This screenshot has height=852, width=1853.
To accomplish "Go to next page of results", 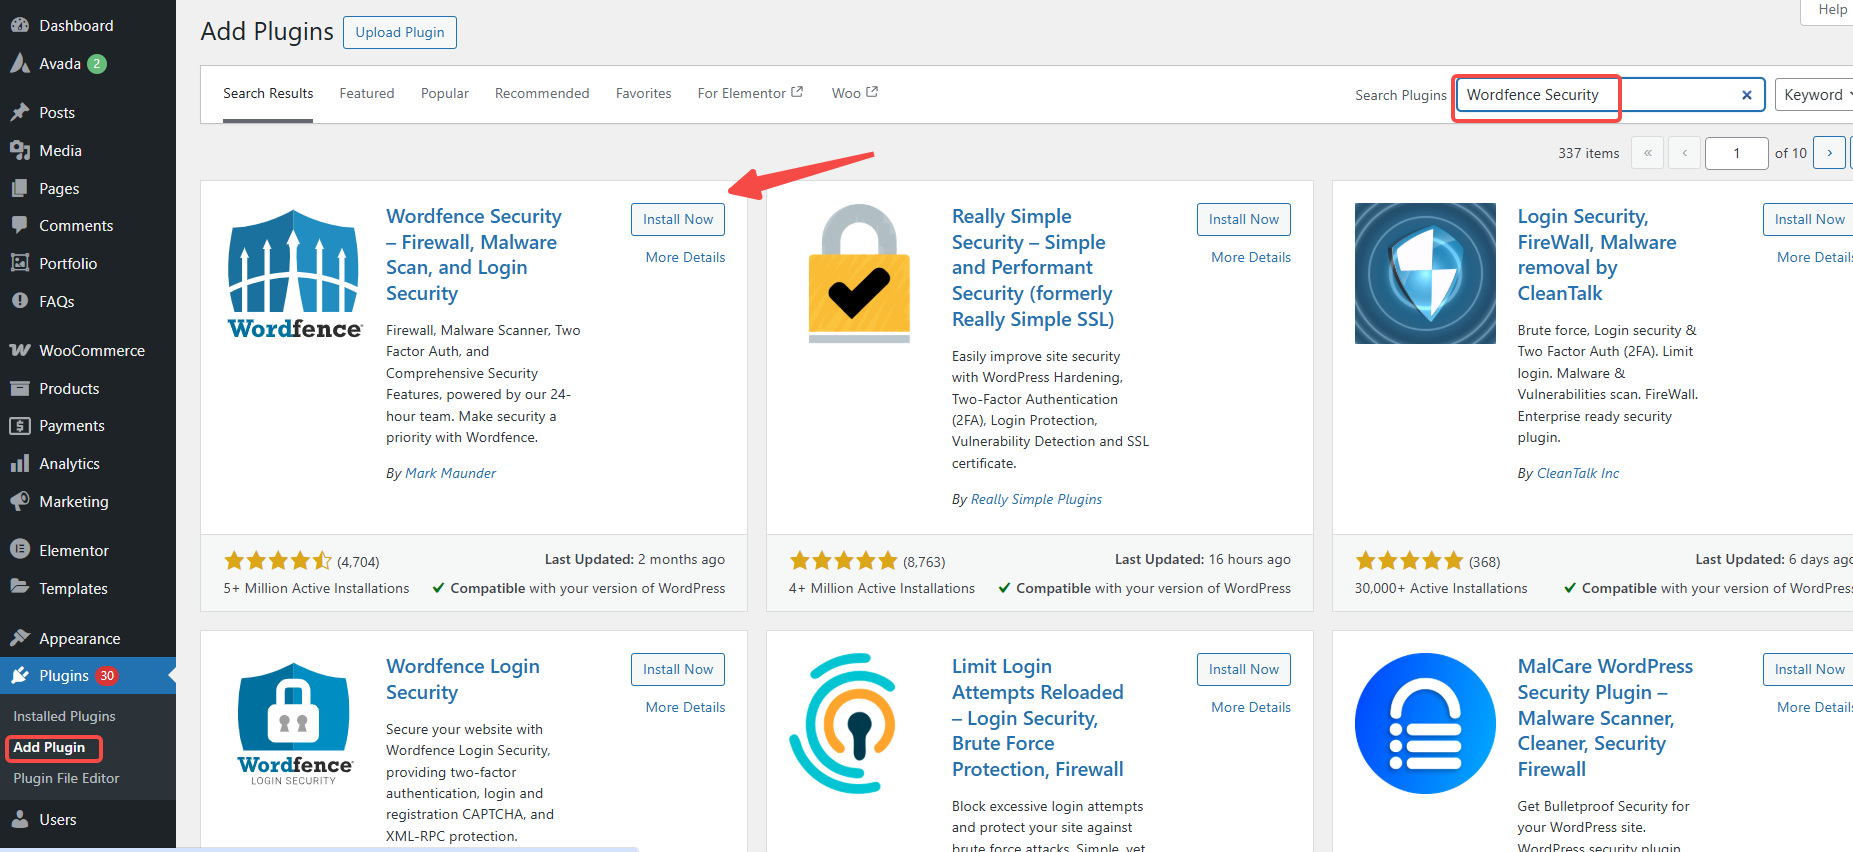I will coord(1829,153).
